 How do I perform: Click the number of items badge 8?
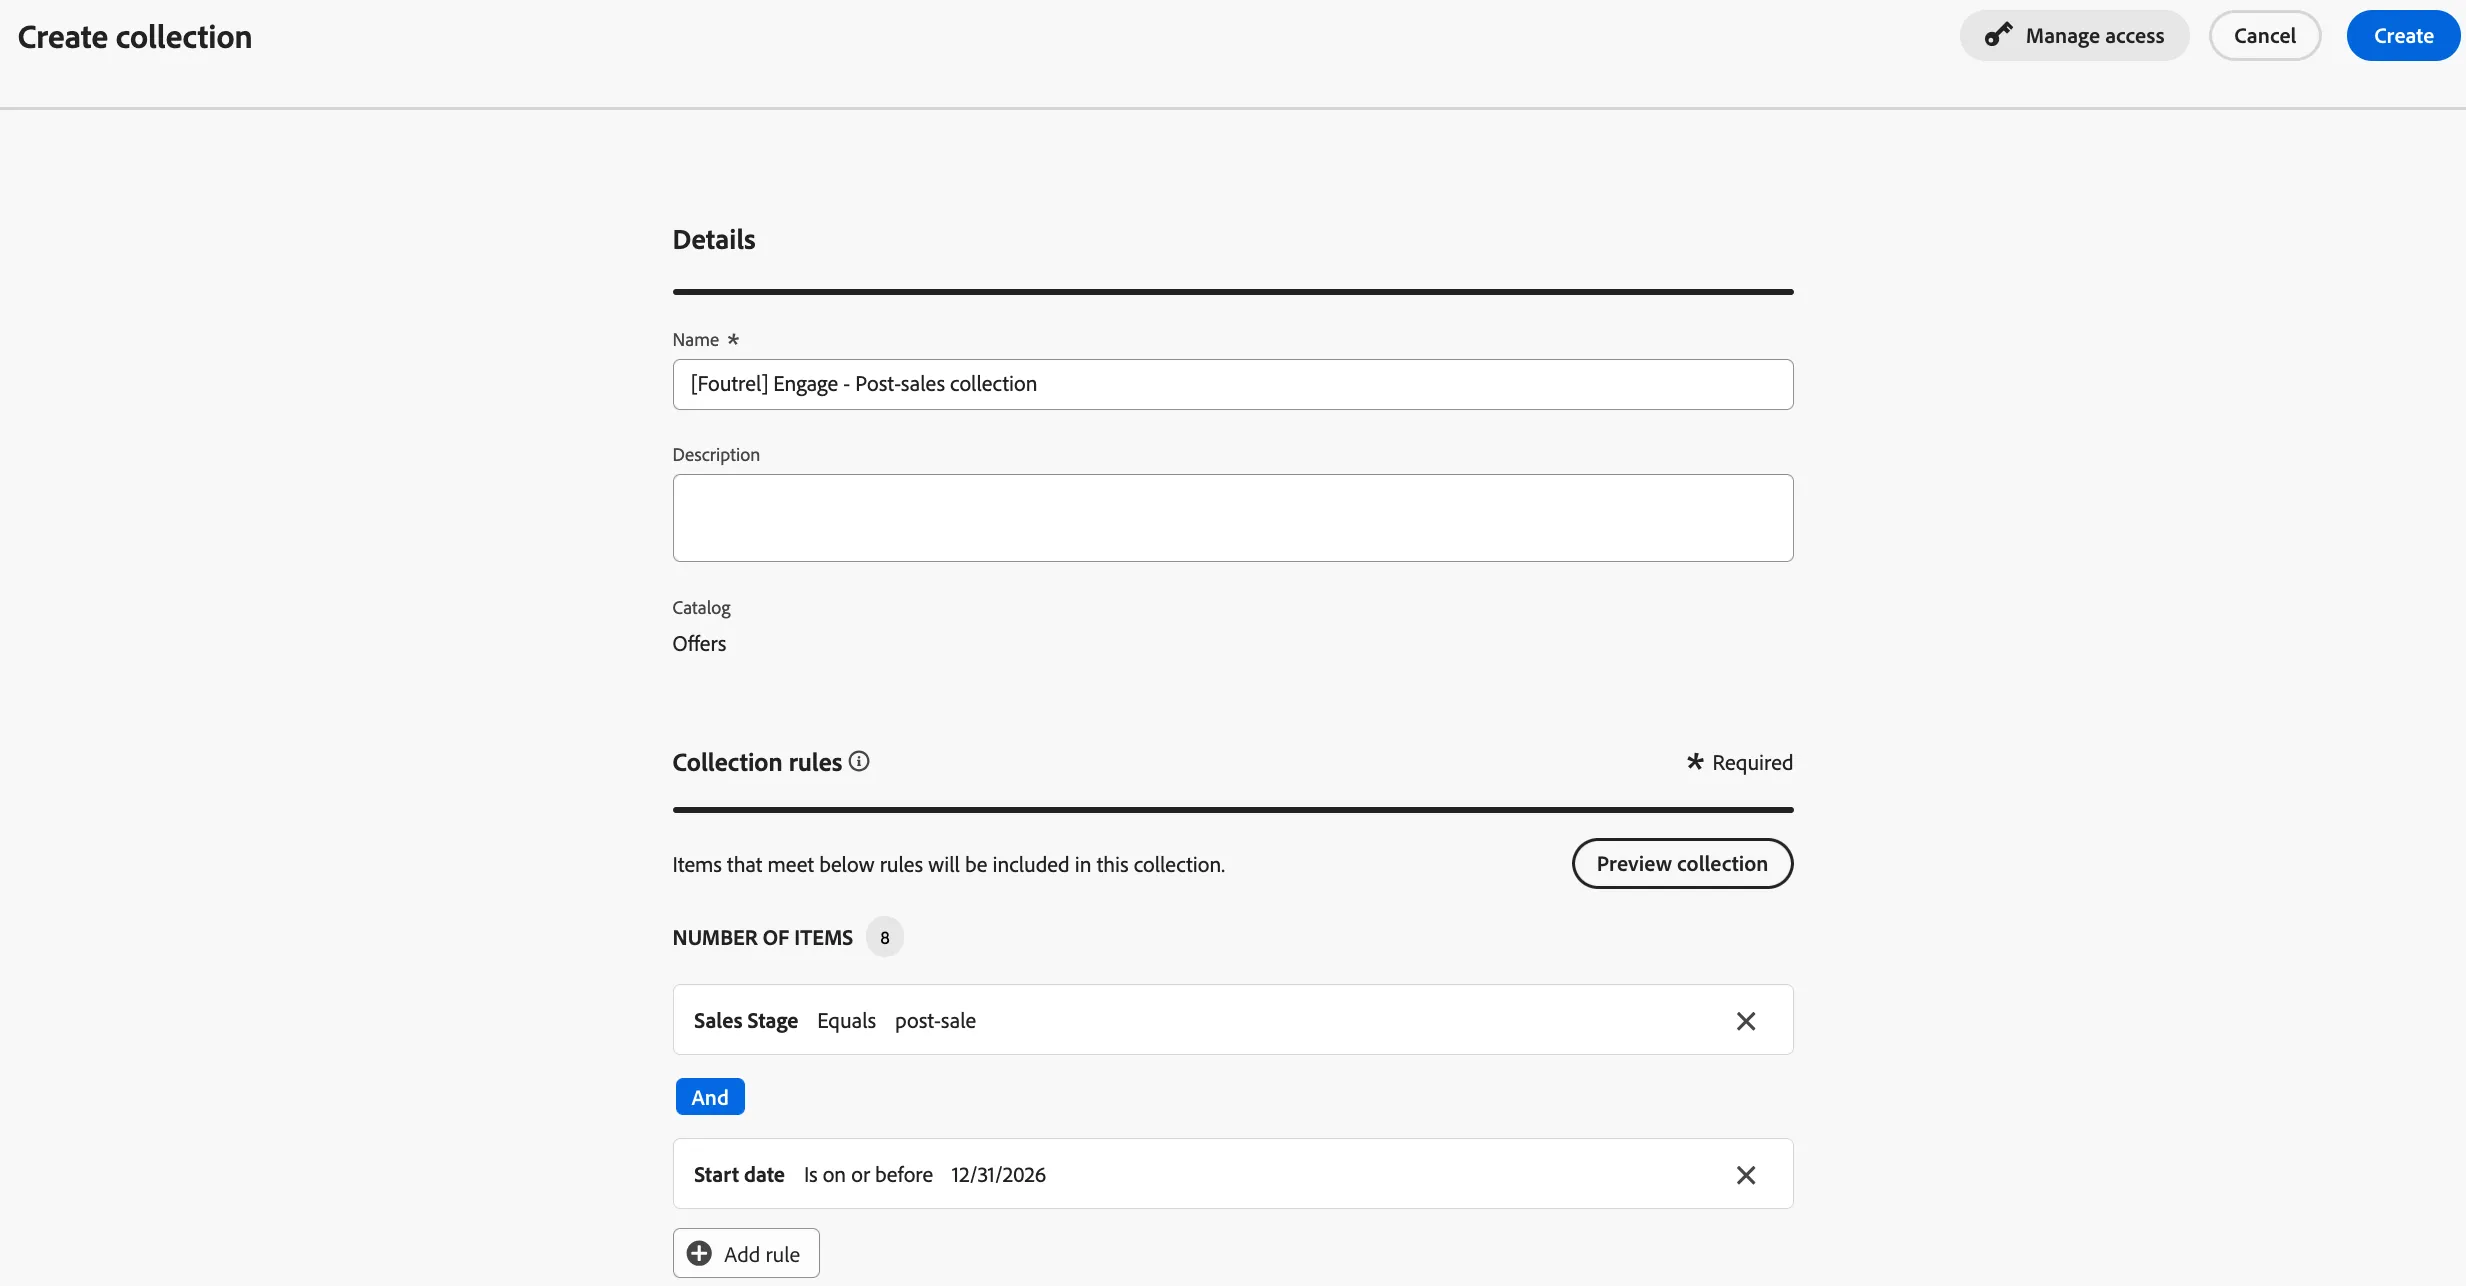884,938
